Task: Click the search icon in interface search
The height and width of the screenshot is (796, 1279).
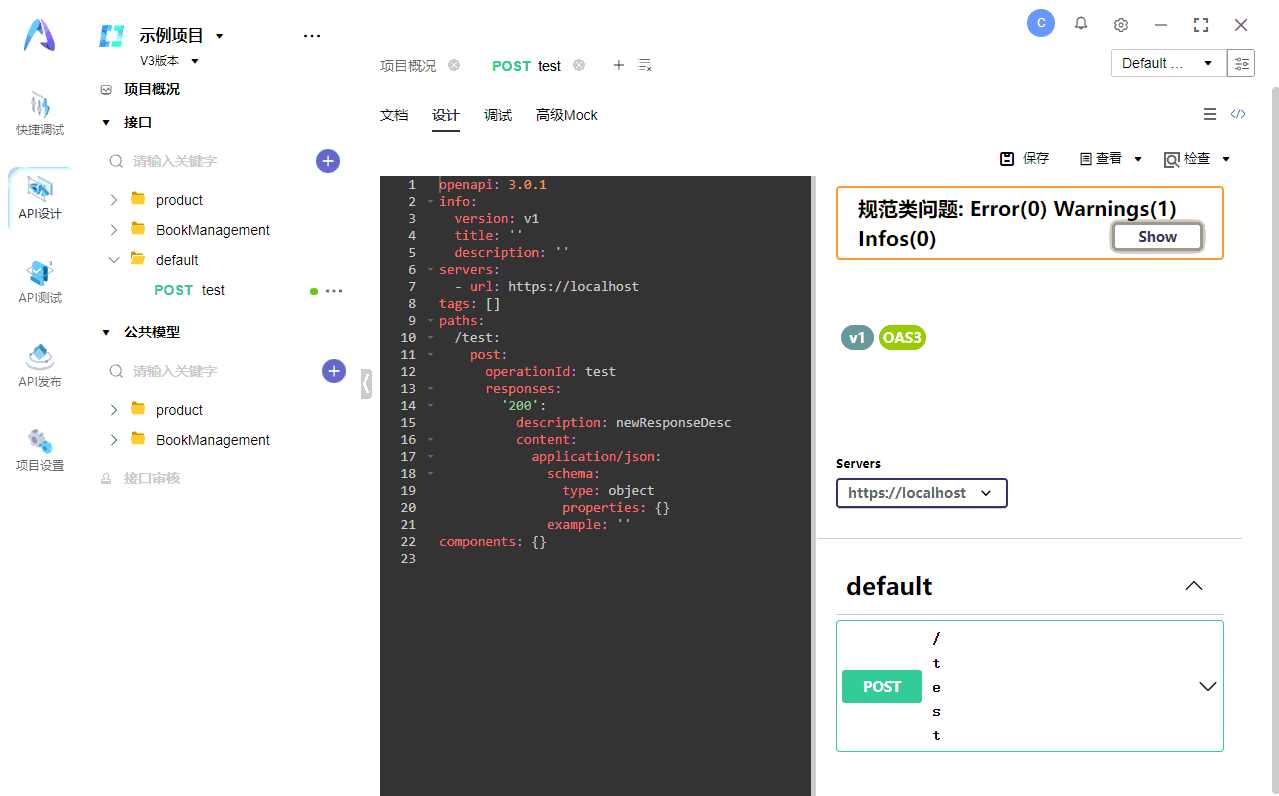Action: tap(117, 161)
